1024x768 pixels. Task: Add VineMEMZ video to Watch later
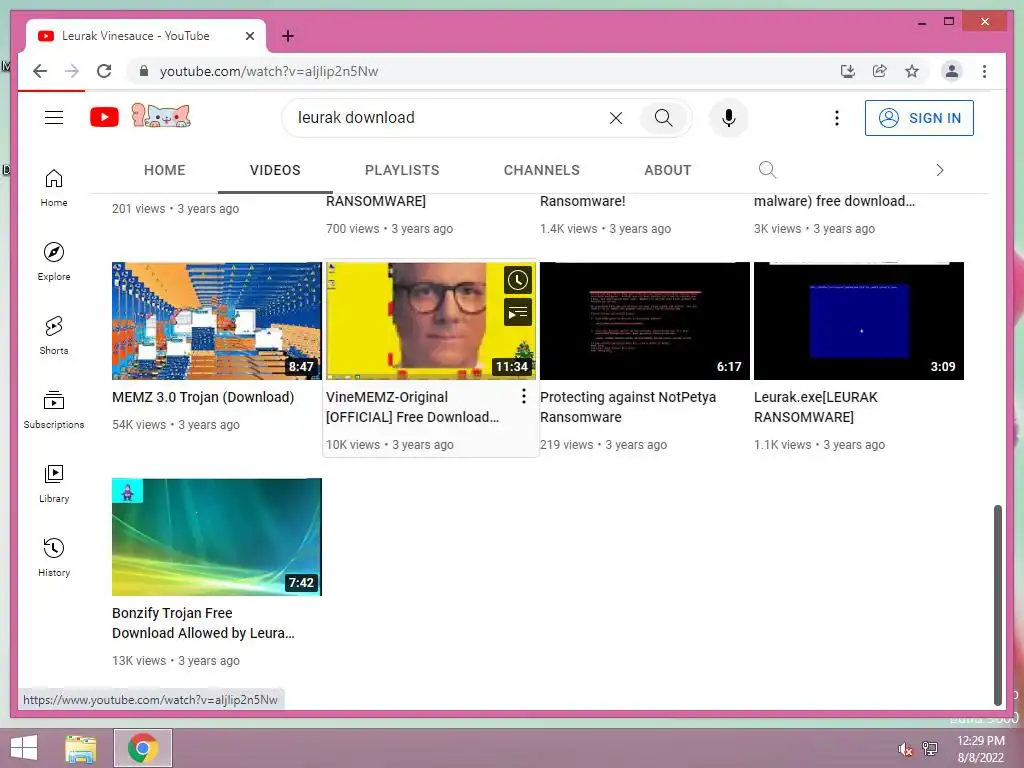[x=518, y=280]
